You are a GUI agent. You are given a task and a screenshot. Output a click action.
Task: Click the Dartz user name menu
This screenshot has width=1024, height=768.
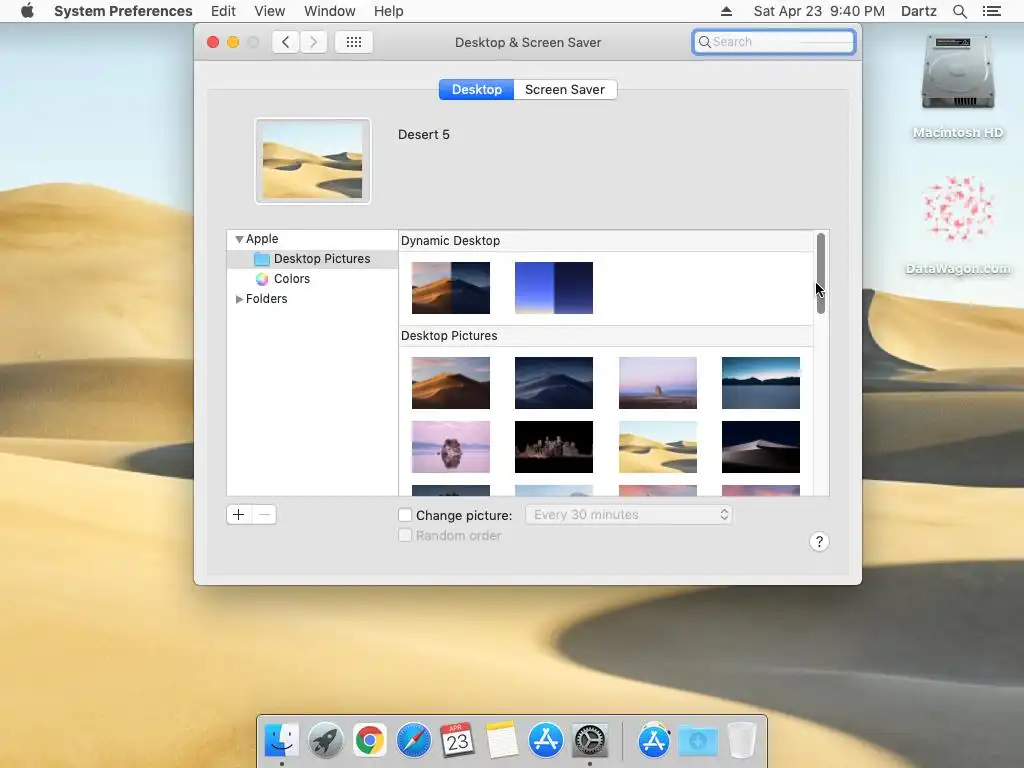point(918,11)
